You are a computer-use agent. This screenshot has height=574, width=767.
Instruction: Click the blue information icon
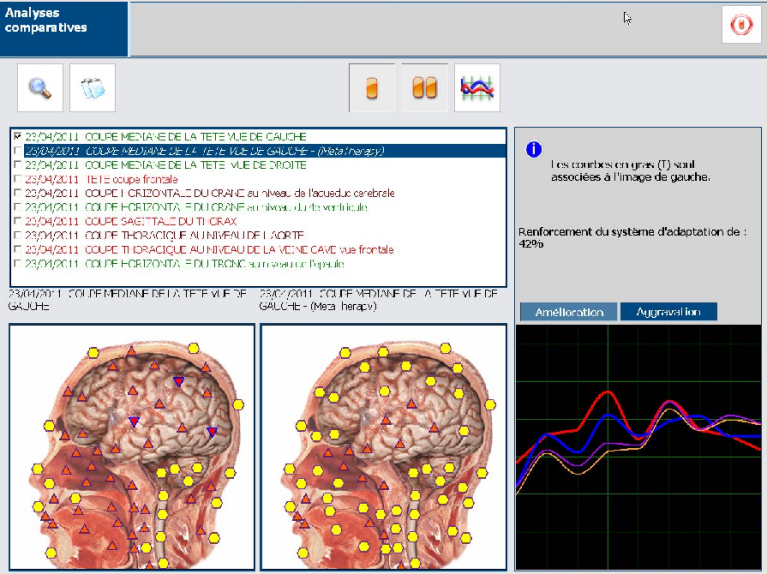tap(534, 149)
